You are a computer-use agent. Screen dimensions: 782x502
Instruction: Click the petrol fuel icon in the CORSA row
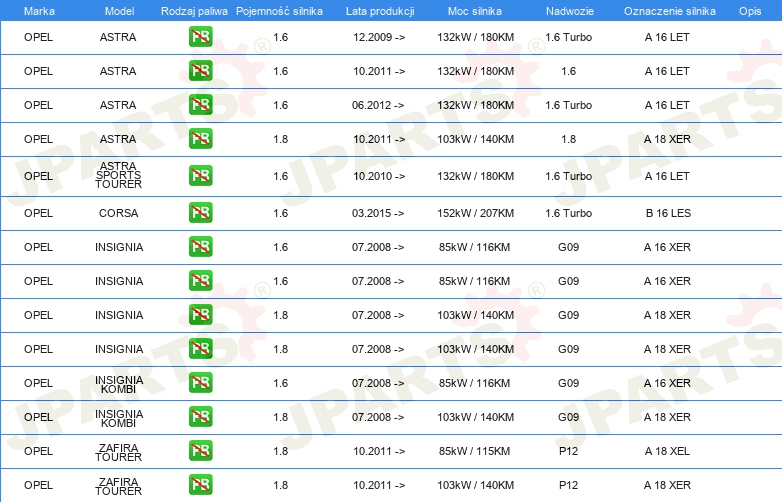200,213
